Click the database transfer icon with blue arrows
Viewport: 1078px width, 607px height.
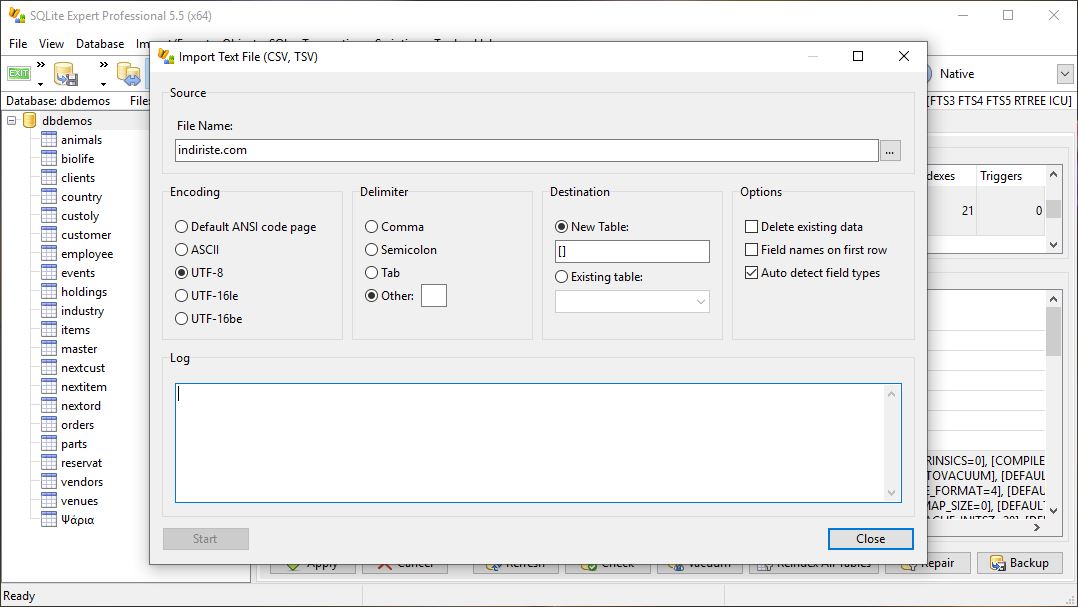(x=129, y=74)
